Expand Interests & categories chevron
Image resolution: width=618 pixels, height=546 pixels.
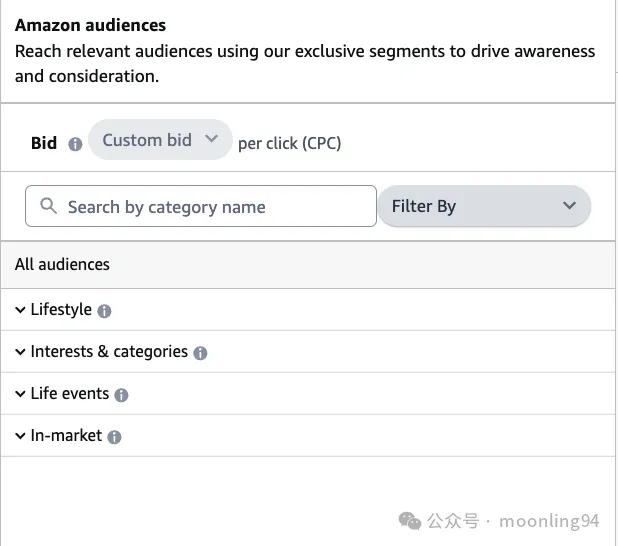20,352
